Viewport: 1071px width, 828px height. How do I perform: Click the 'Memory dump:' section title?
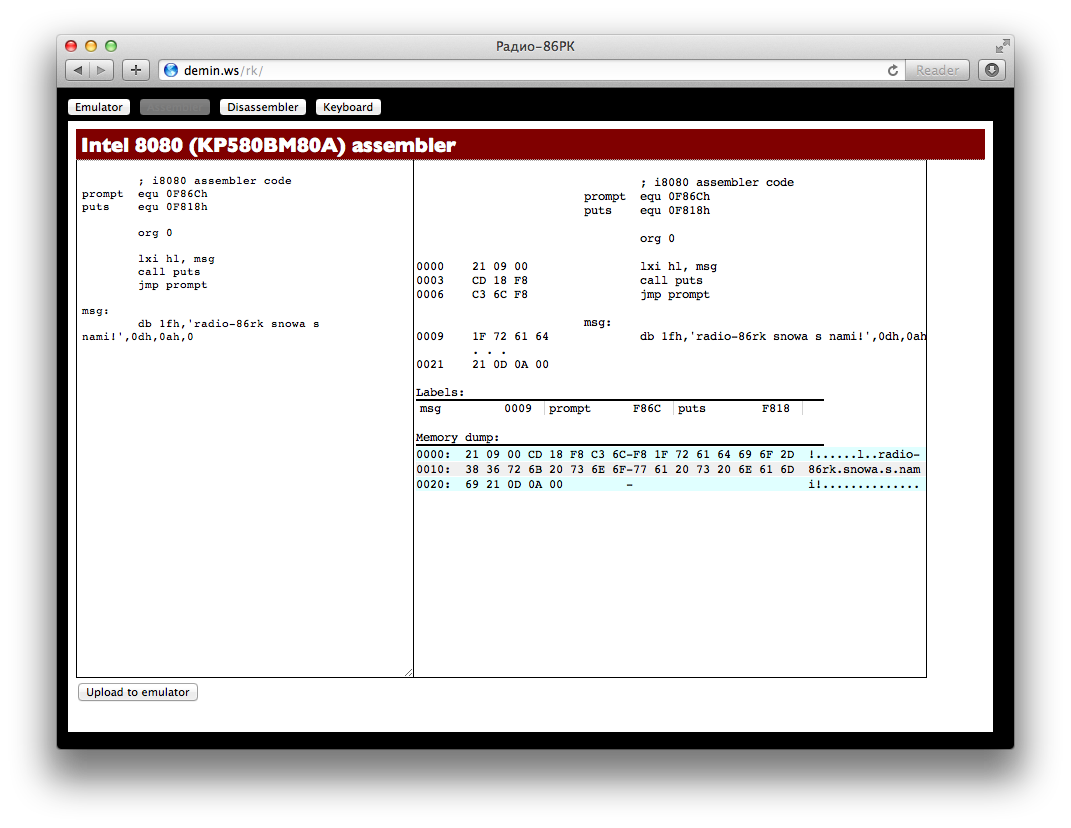click(x=458, y=437)
